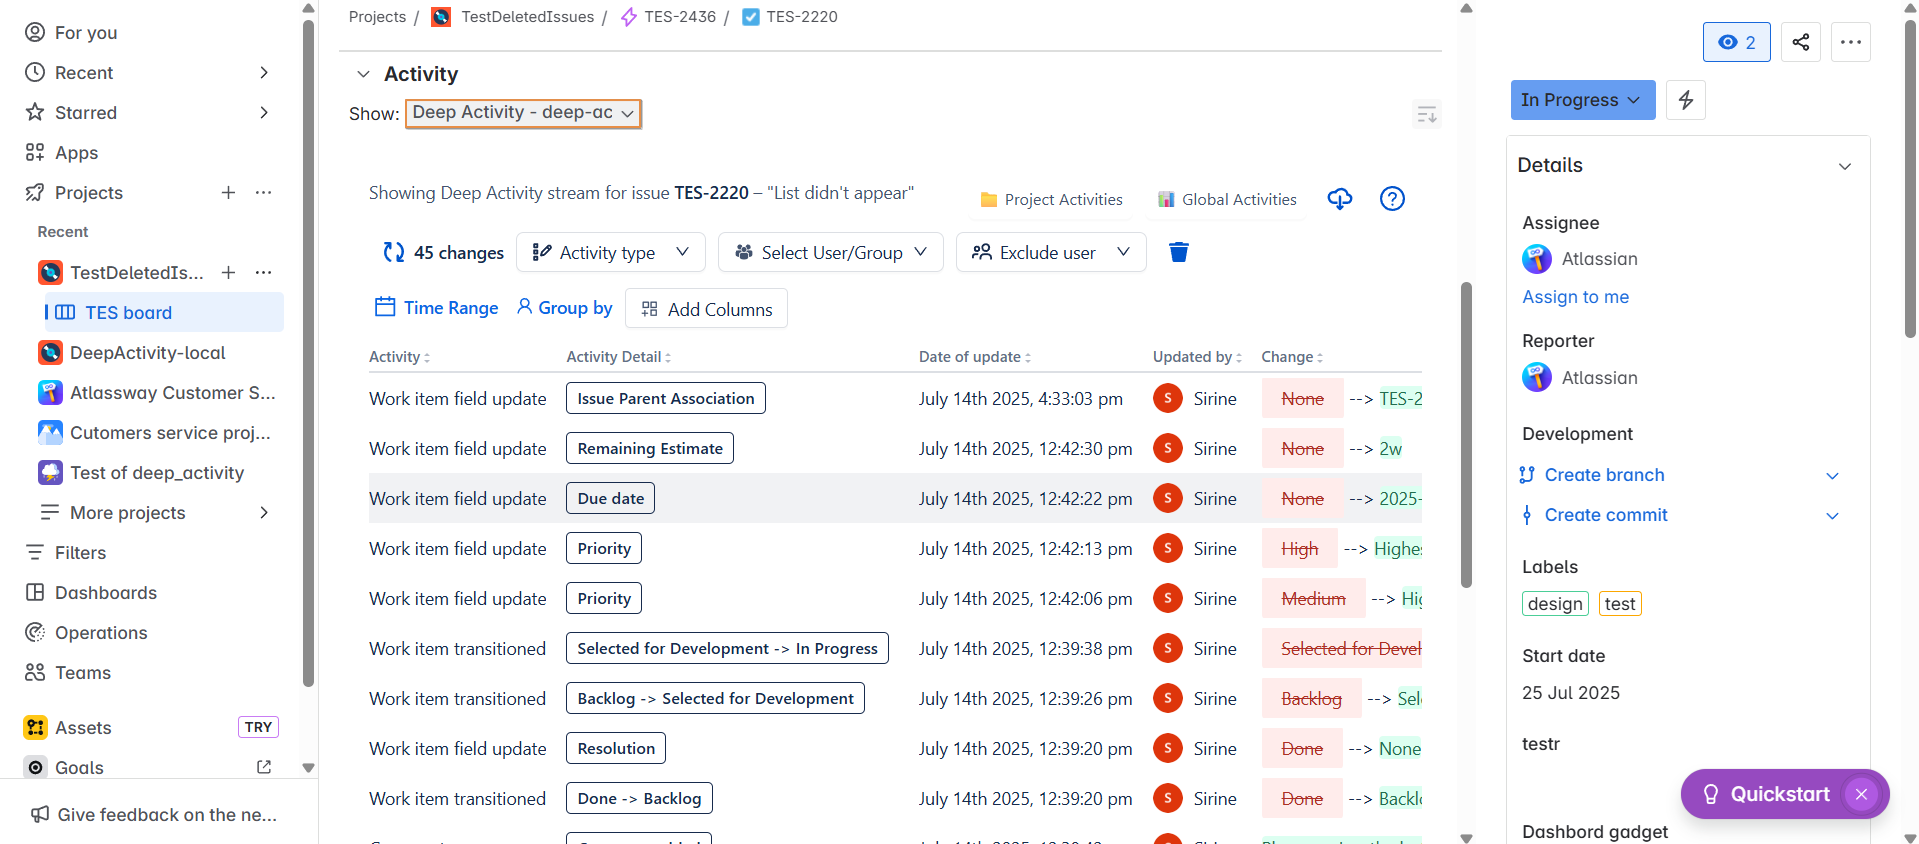Screen dimensions: 1919x844
Task: Open the three-dot more actions menu
Action: tap(1850, 42)
